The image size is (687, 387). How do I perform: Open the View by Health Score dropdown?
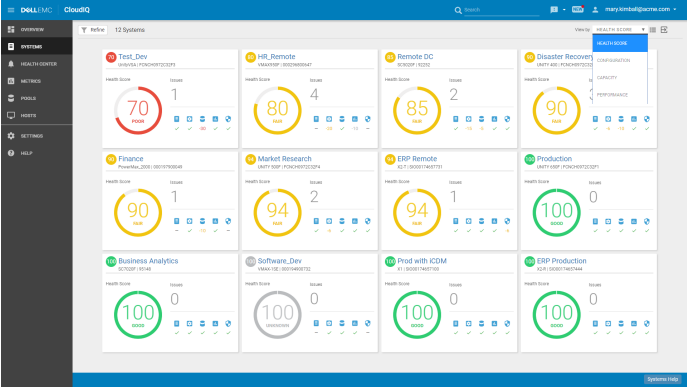(620, 29)
